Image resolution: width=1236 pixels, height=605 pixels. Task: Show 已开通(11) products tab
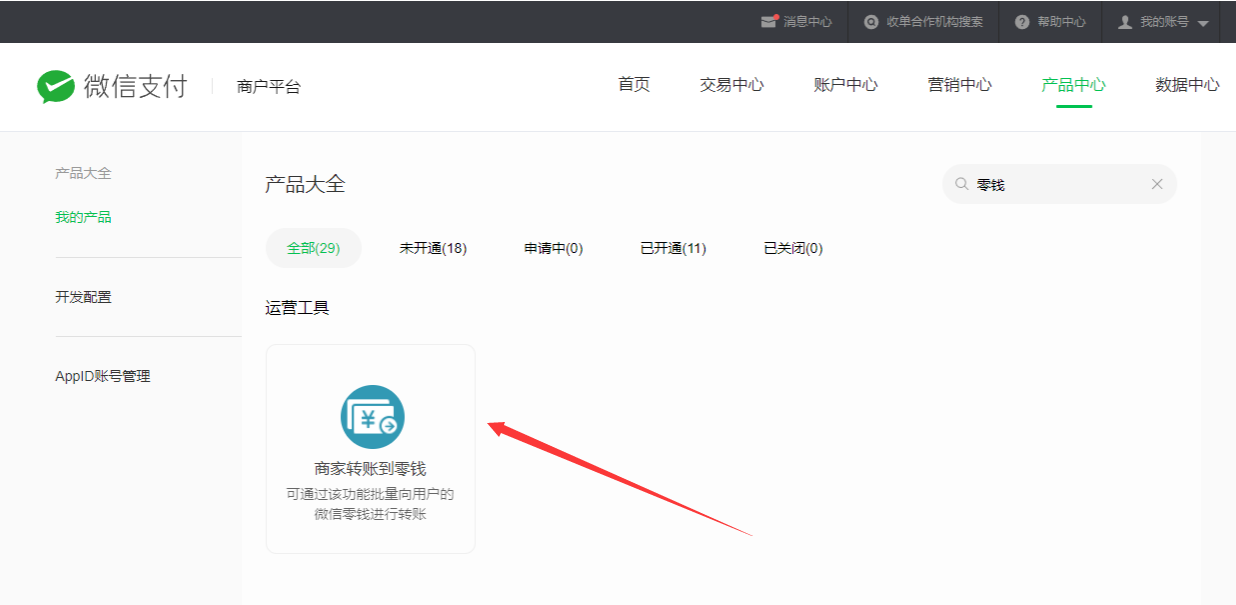click(x=673, y=248)
